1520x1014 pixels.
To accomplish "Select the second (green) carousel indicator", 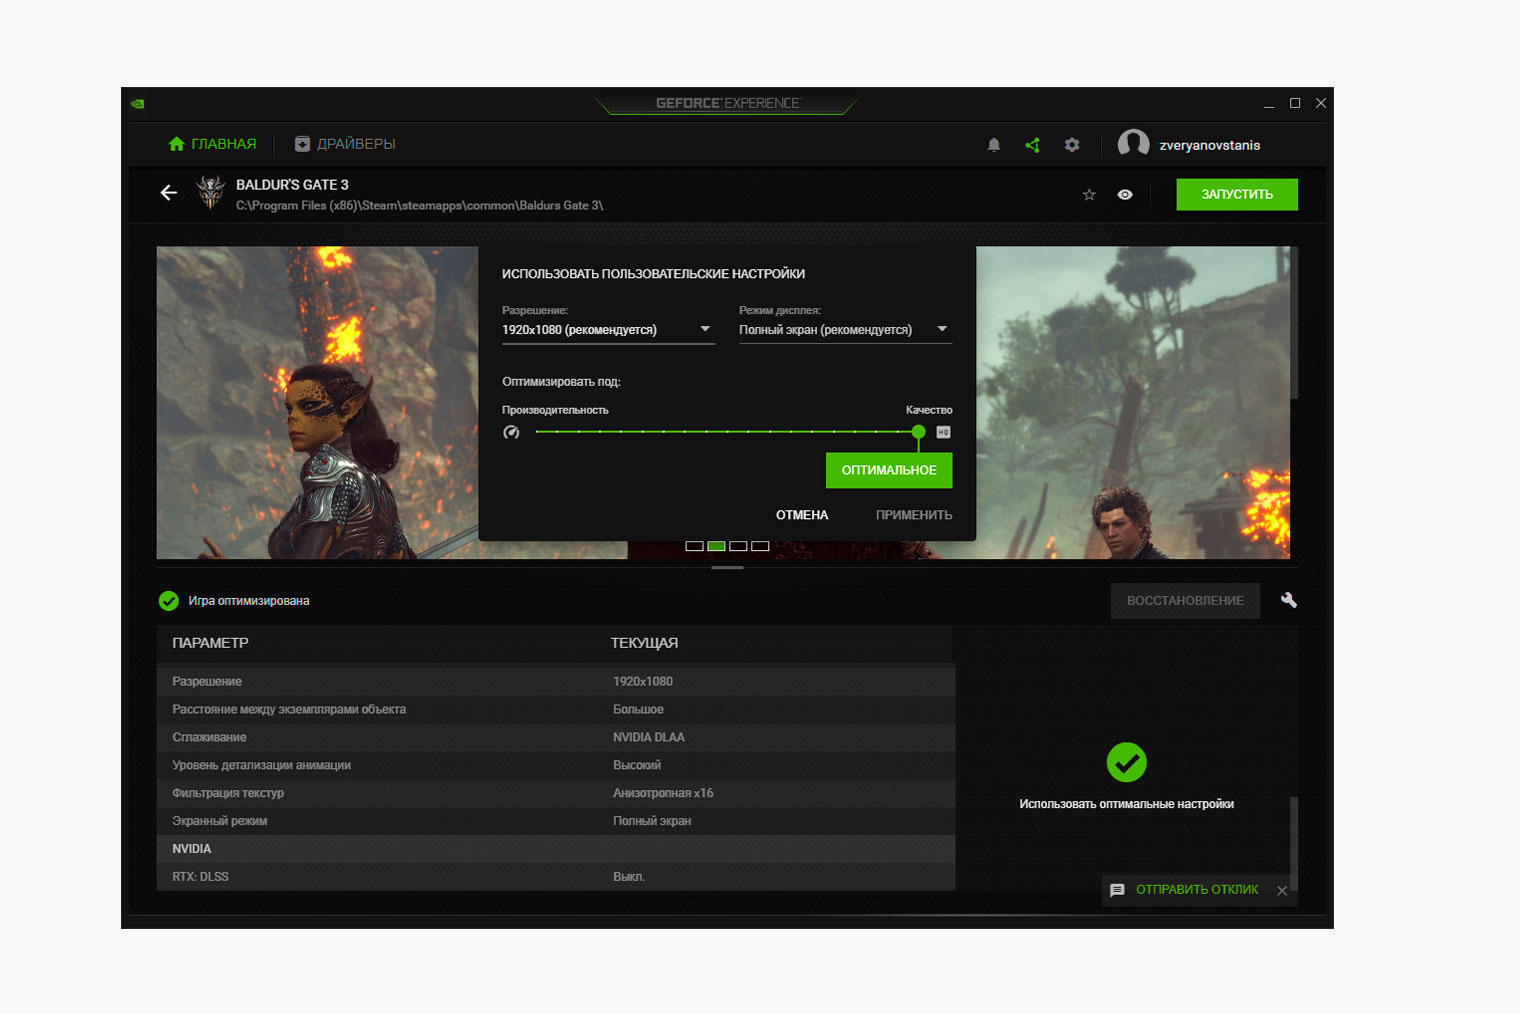I will pyautogui.click(x=716, y=546).
